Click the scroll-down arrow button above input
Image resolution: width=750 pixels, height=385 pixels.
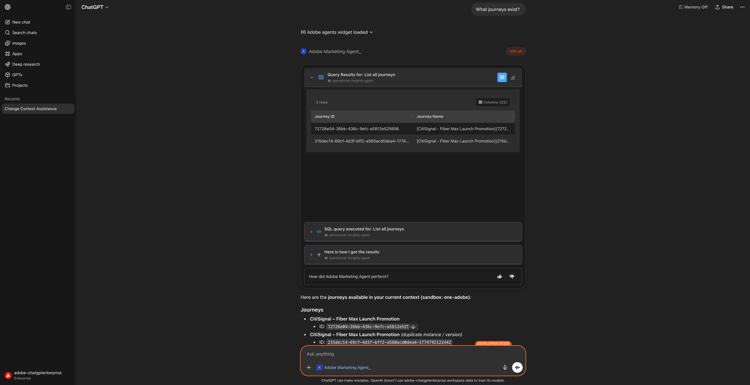click(413, 327)
